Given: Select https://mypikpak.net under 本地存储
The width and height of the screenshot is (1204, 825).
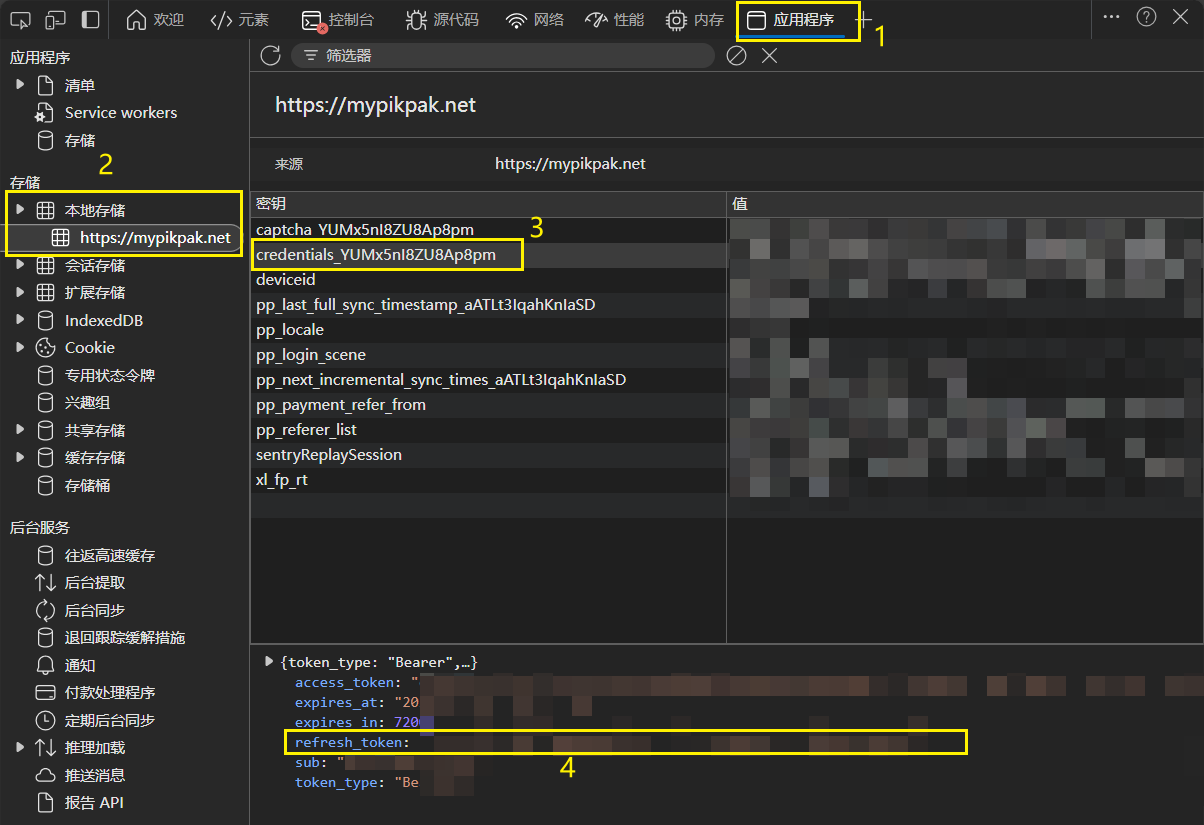Looking at the screenshot, I should 154,238.
